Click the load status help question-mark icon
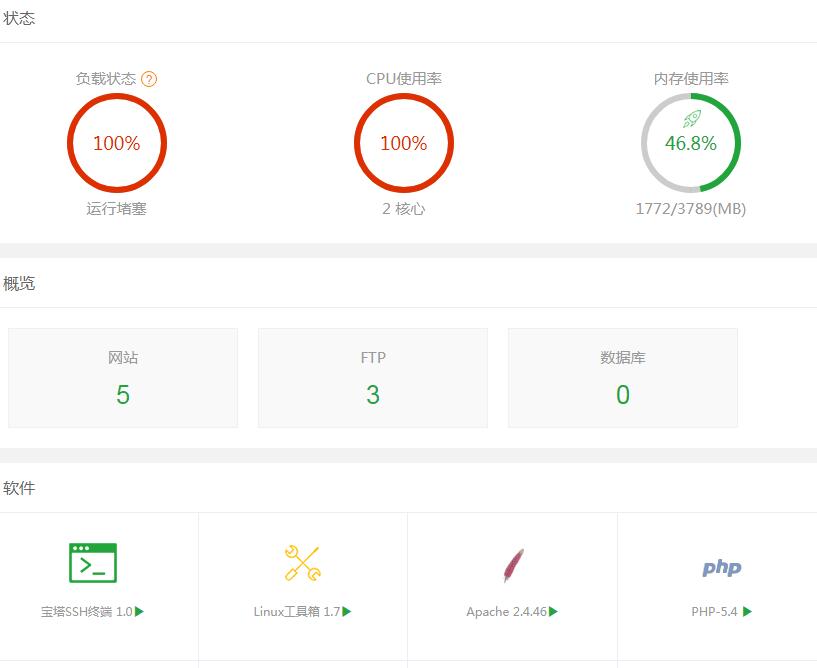The width and height of the screenshot is (817, 668). (149, 79)
